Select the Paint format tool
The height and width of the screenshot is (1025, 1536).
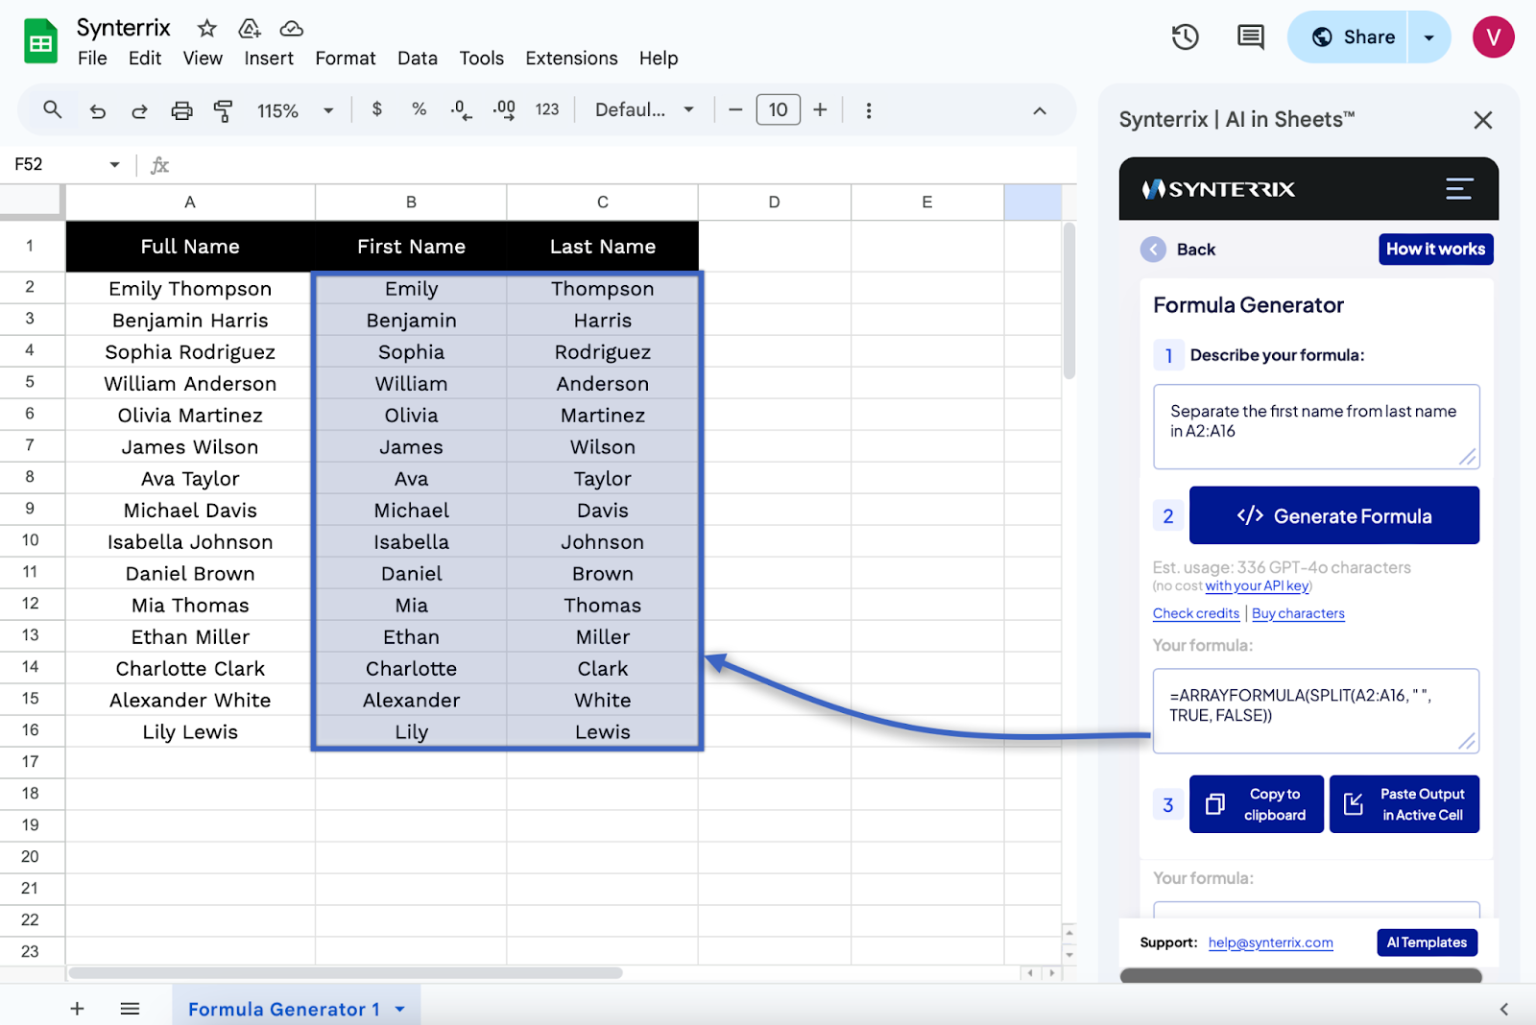(x=223, y=110)
